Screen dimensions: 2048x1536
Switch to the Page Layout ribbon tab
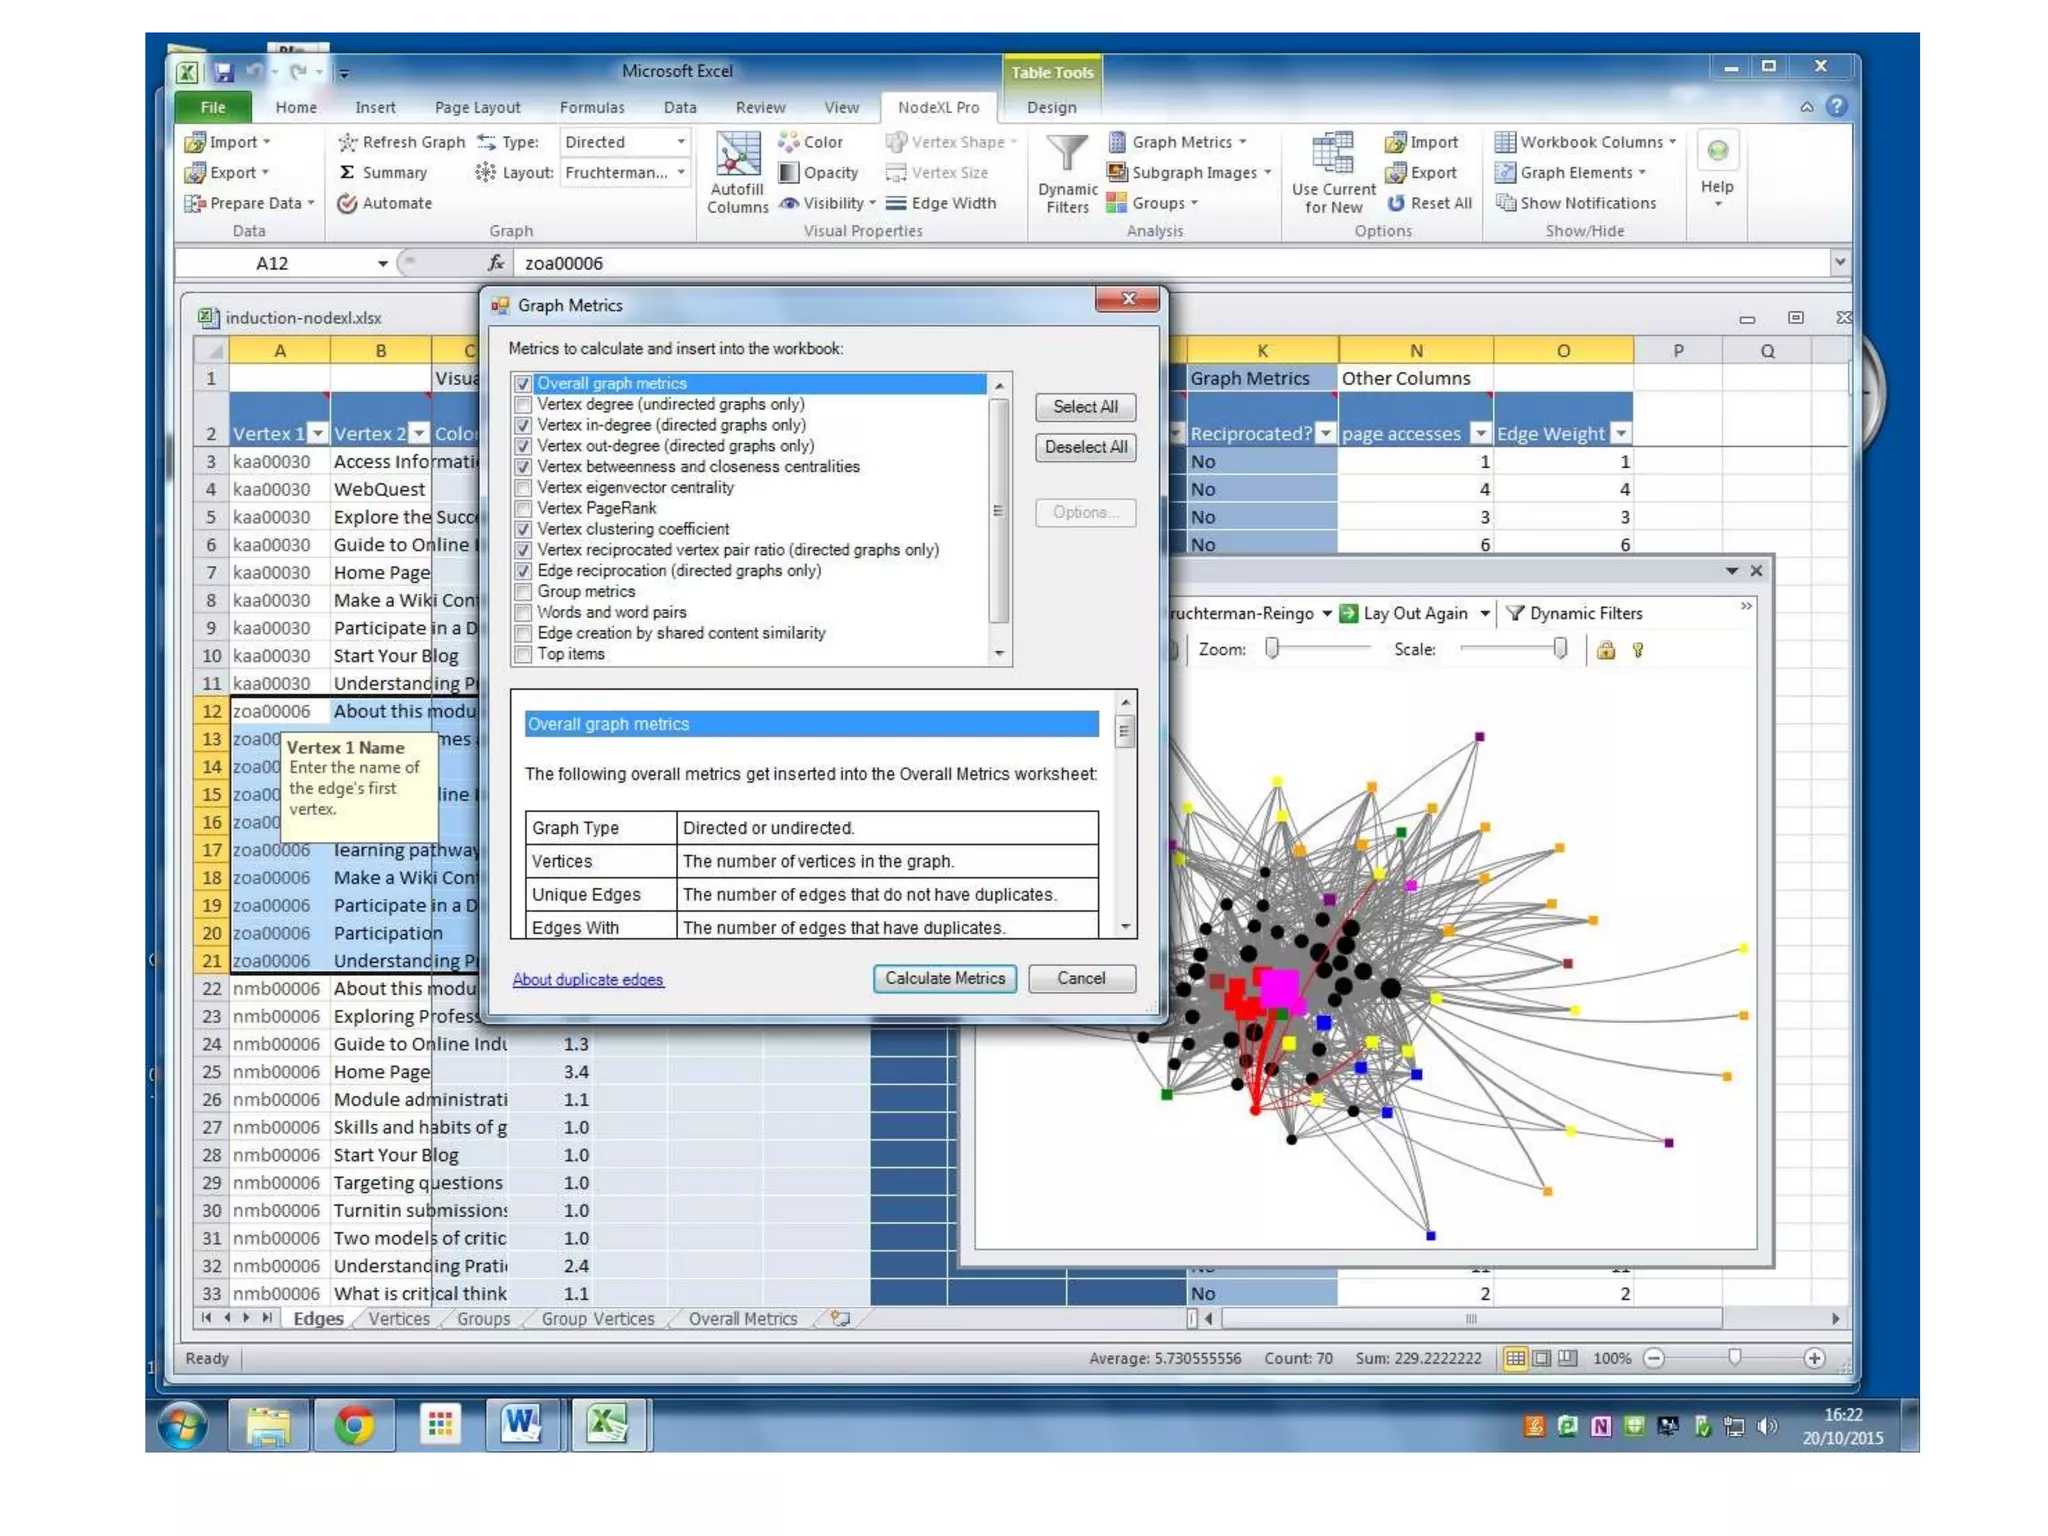pos(477,108)
